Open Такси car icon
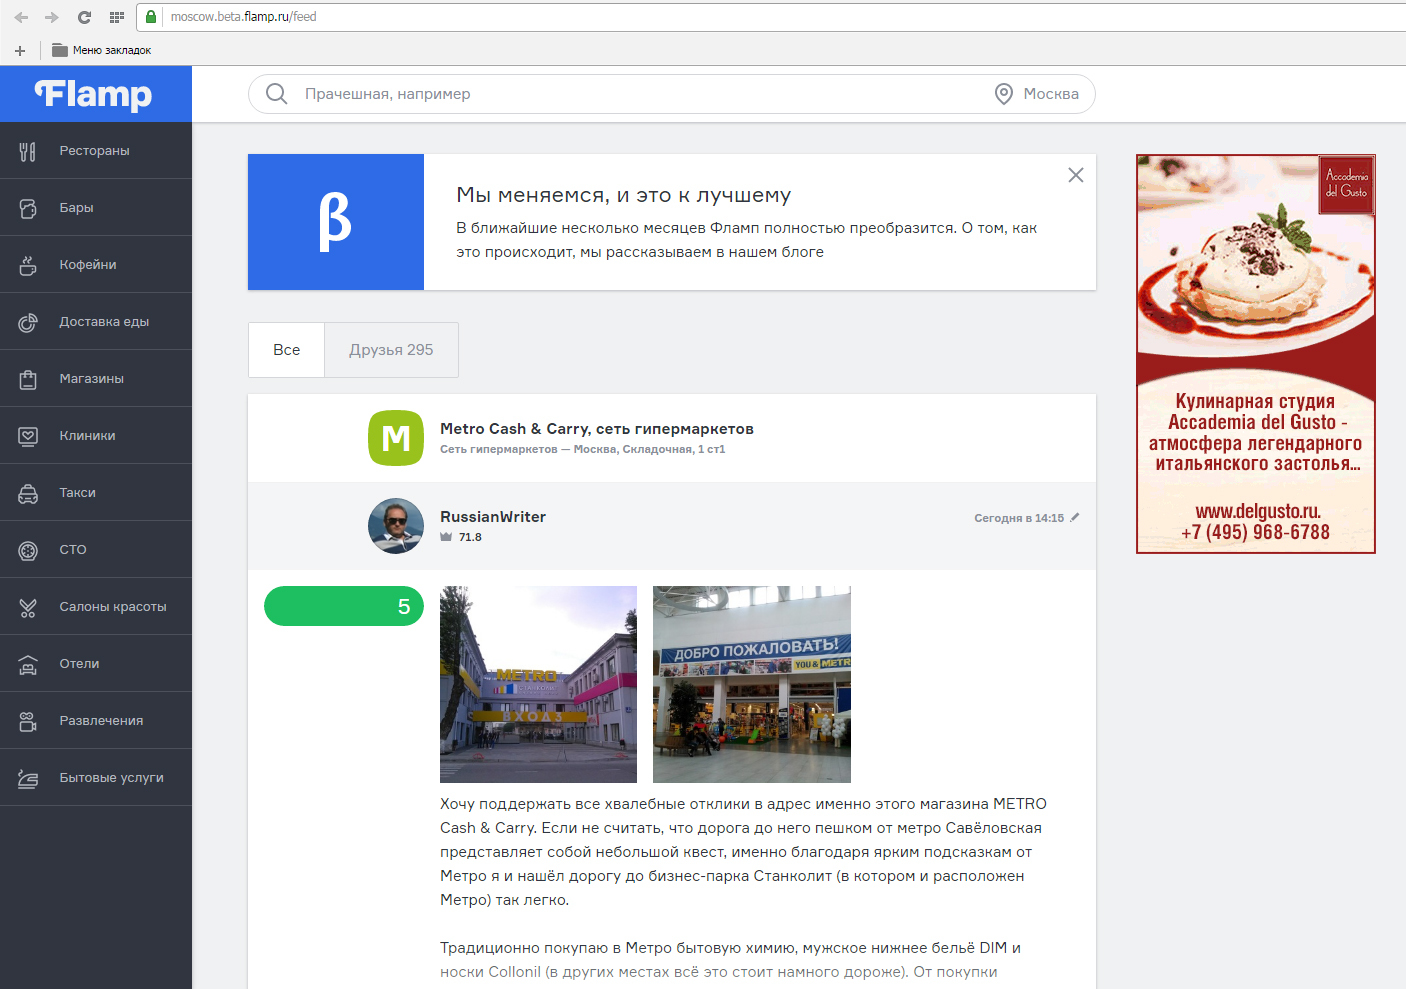This screenshot has height=989, width=1406. point(28,493)
